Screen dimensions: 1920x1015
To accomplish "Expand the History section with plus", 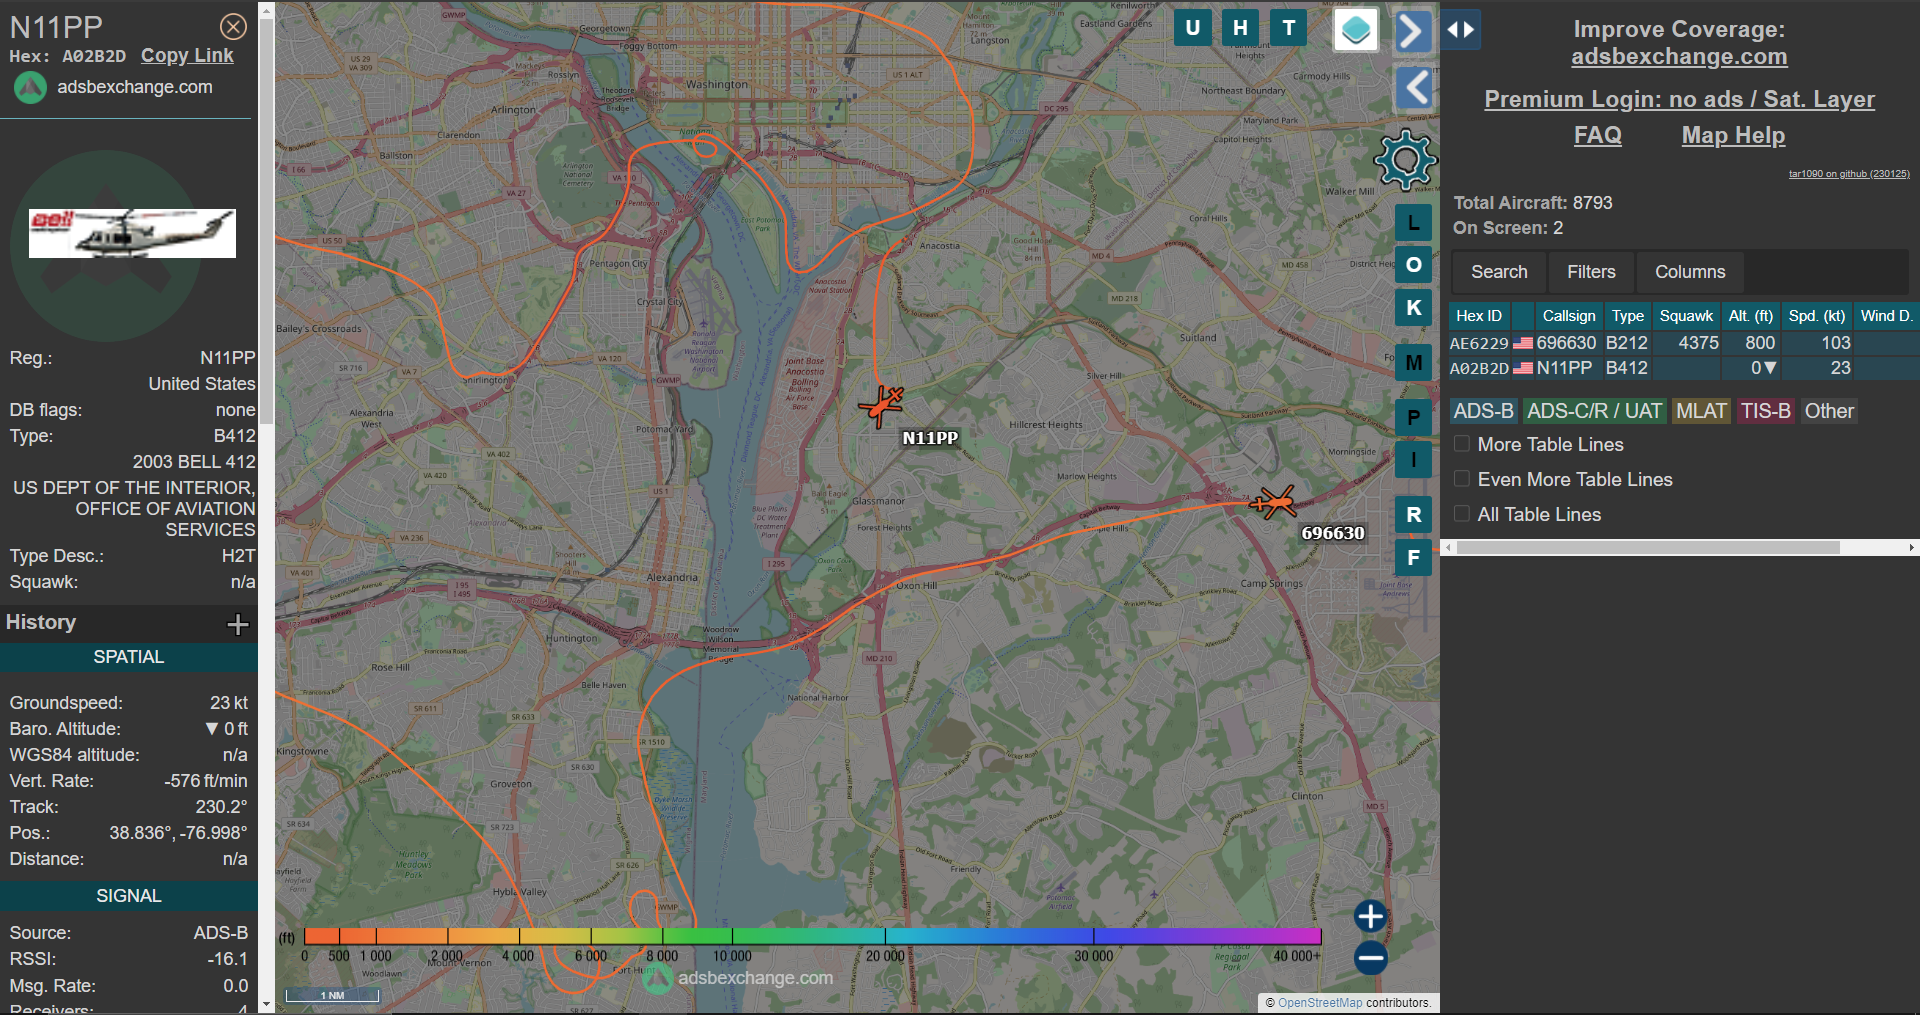I will [237, 625].
